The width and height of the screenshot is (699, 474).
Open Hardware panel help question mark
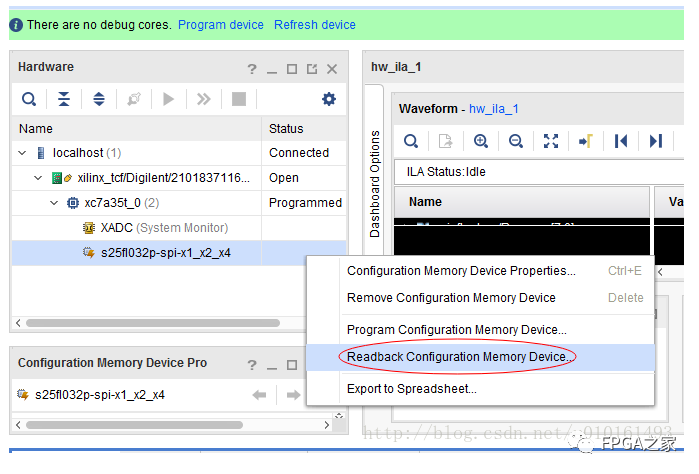[252, 69]
